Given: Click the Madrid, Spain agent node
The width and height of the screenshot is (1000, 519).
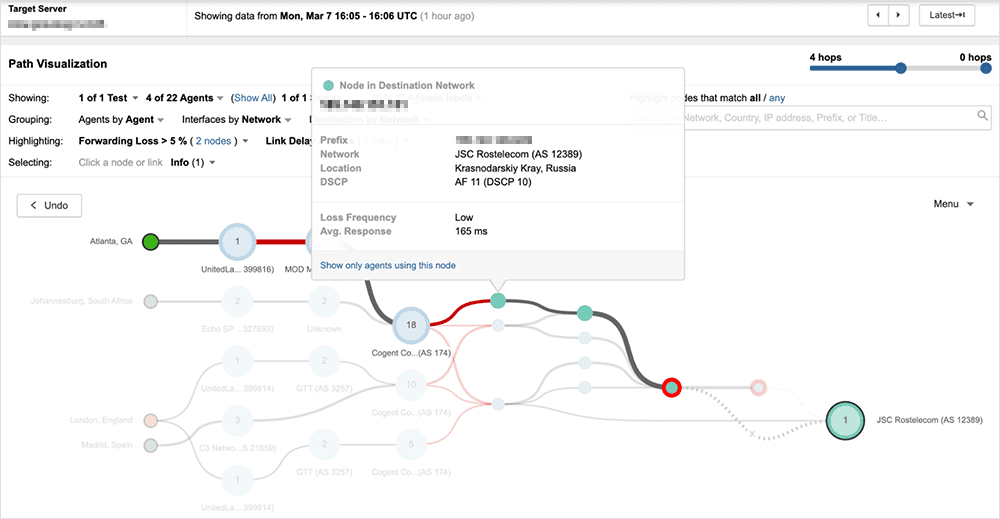Looking at the screenshot, I should click(151, 444).
